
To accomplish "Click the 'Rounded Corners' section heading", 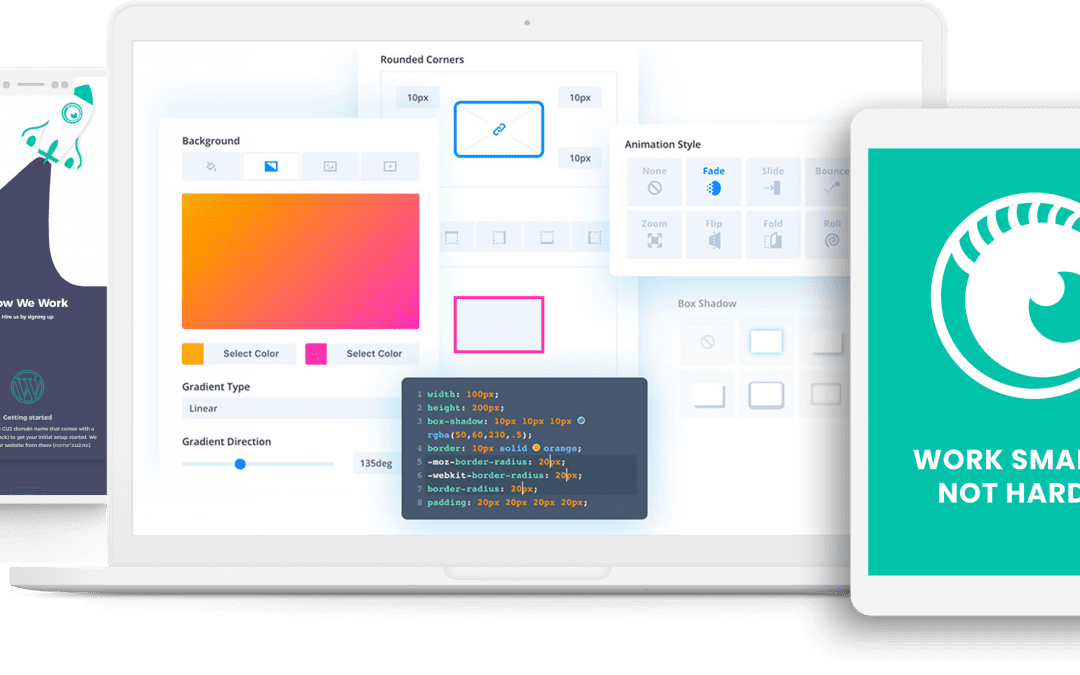I will 422,60.
